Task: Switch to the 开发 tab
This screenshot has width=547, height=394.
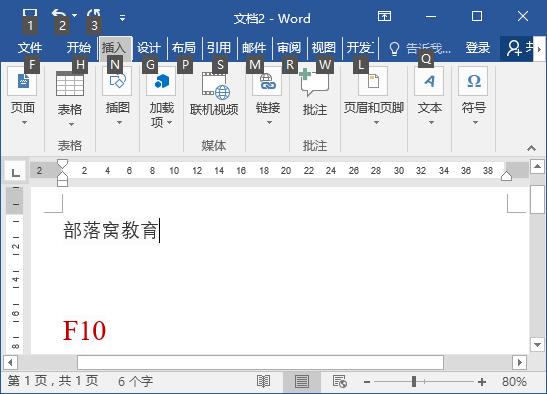Action: coord(360,47)
